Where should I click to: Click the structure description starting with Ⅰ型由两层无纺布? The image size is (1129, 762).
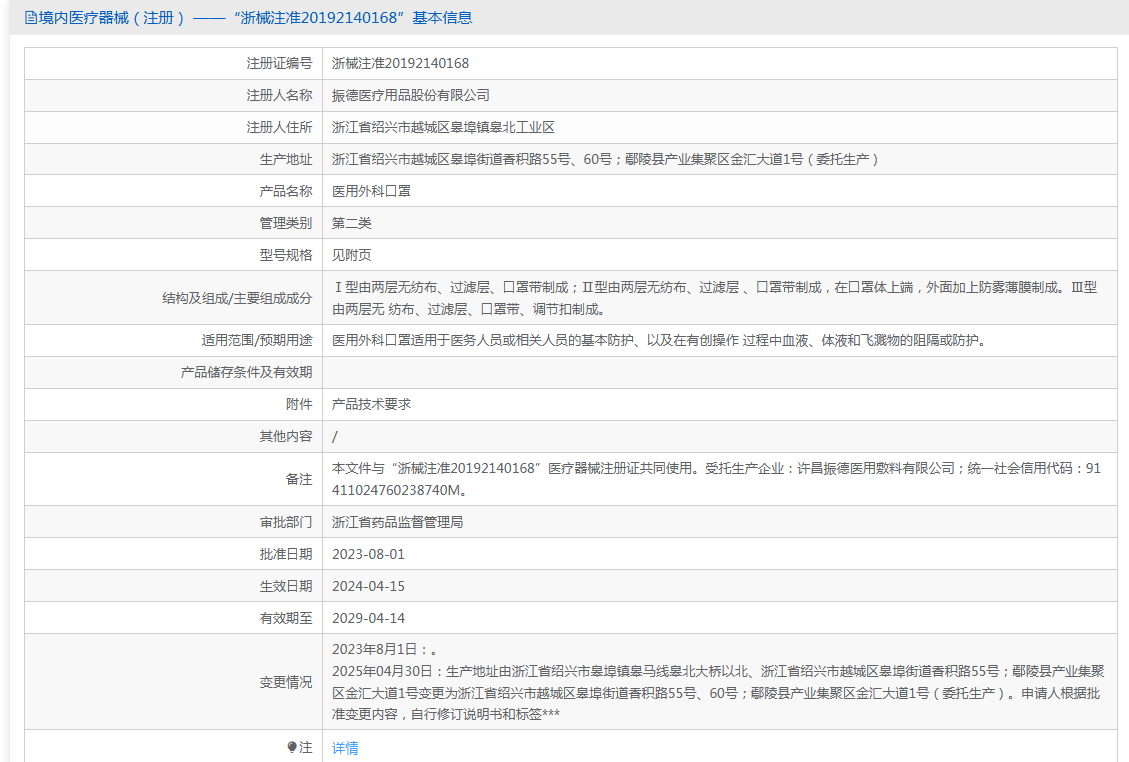click(714, 298)
